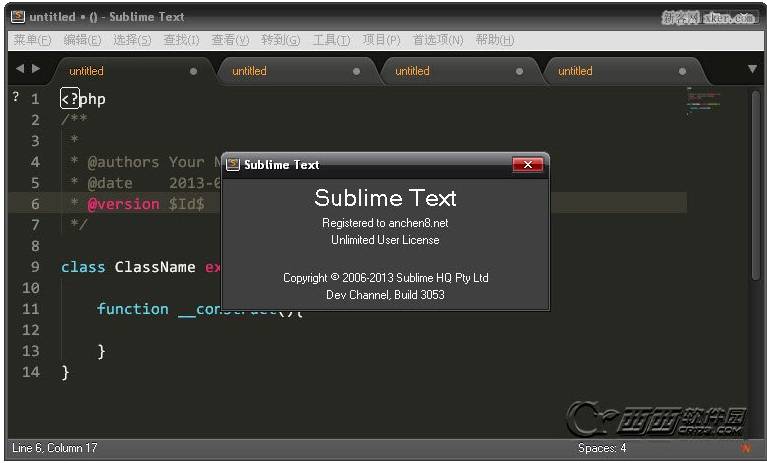The height and width of the screenshot is (463, 767).
Task: Click the right tab scroll arrow
Action: tap(36, 68)
